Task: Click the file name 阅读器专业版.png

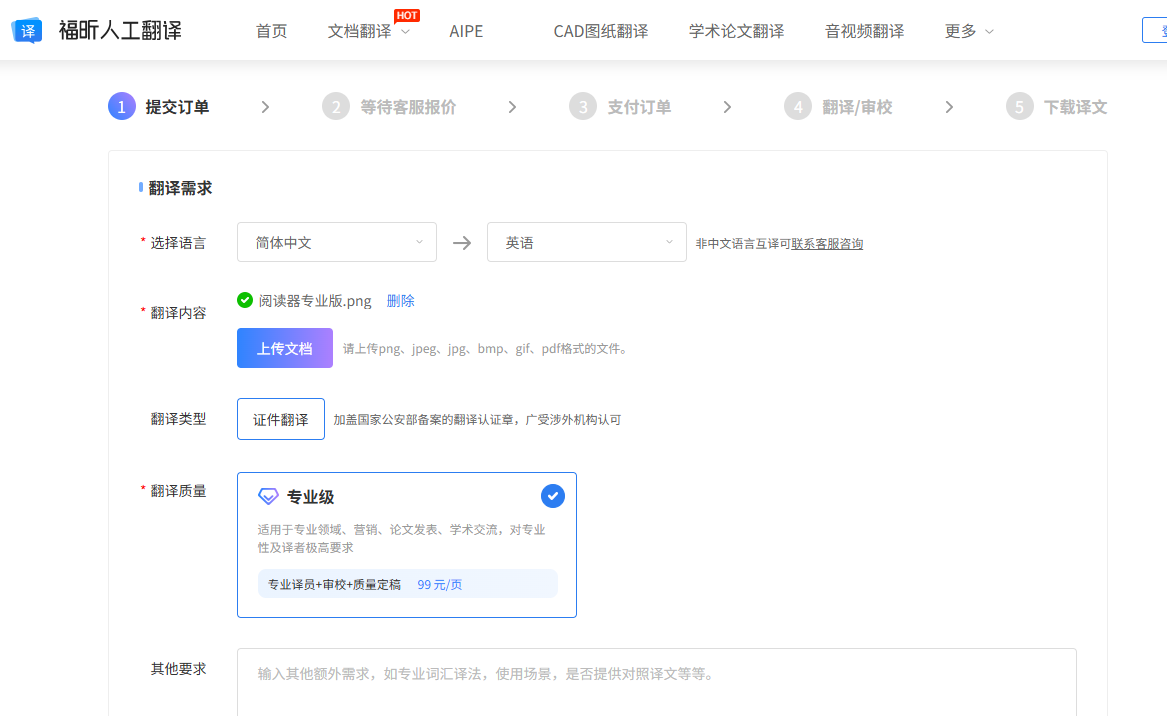Action: click(315, 301)
